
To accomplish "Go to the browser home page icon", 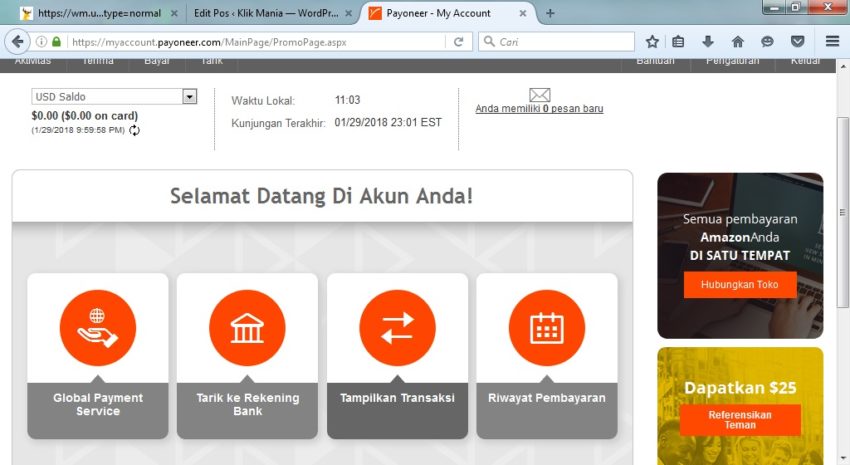I will (x=737, y=42).
